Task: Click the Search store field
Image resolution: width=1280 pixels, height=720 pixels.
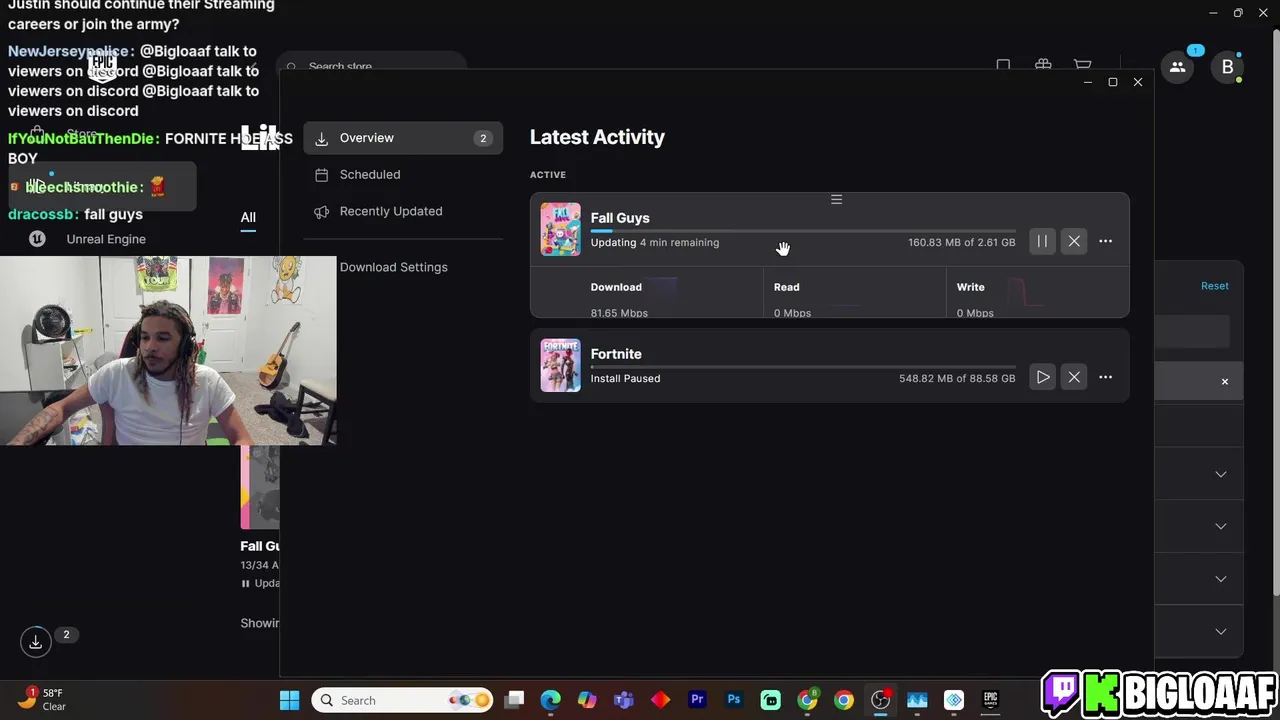Action: [372, 64]
